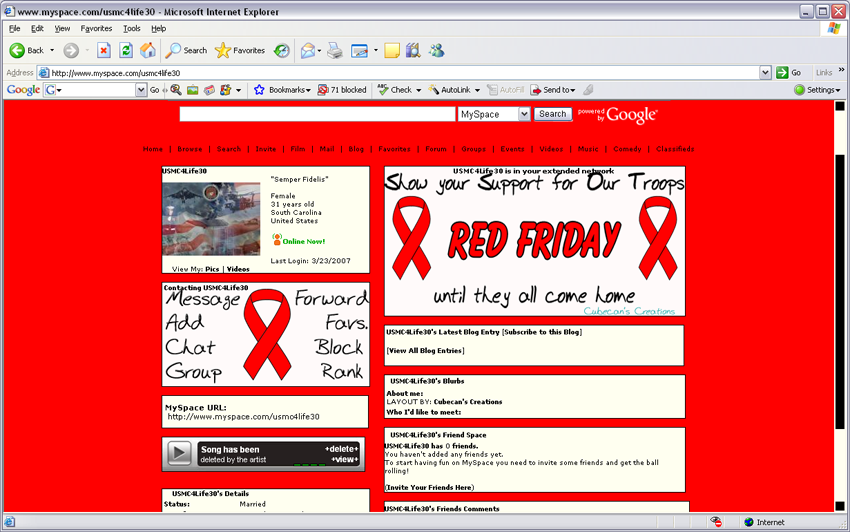Open View All Blog Entries link

click(426, 351)
